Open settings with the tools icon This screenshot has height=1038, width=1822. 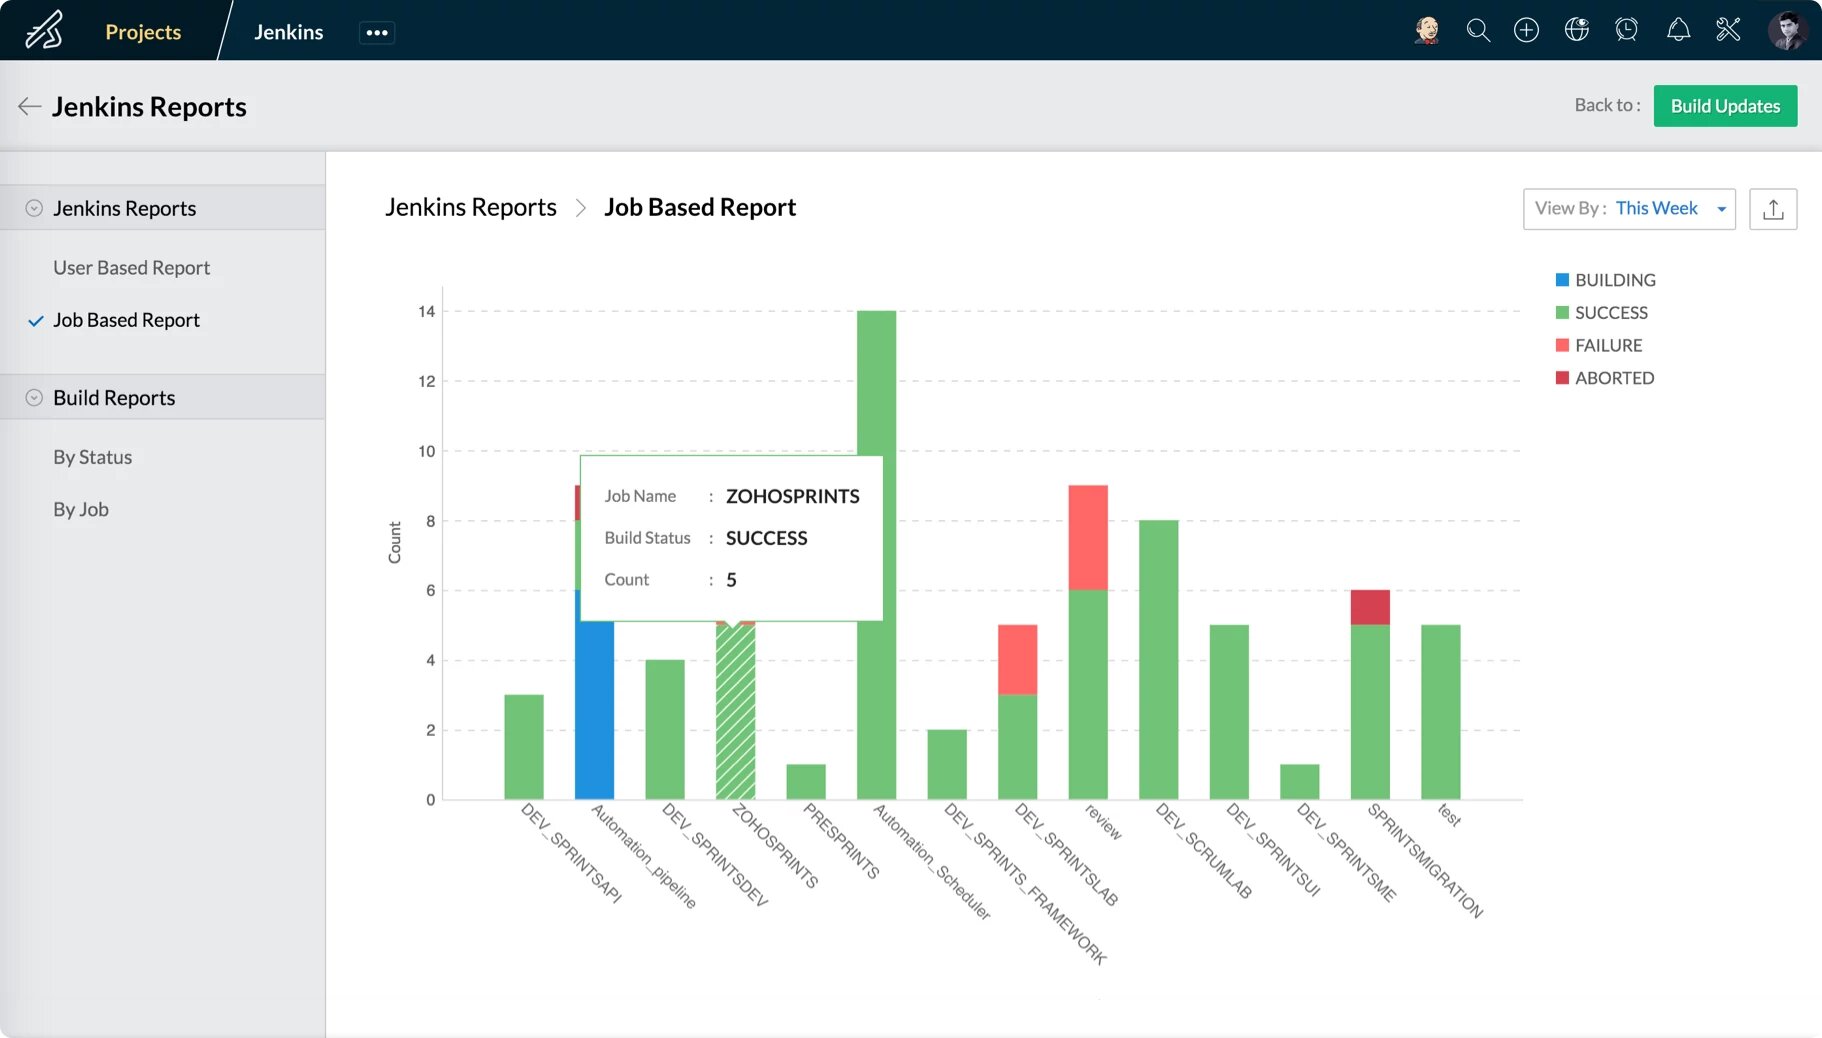(x=1727, y=30)
